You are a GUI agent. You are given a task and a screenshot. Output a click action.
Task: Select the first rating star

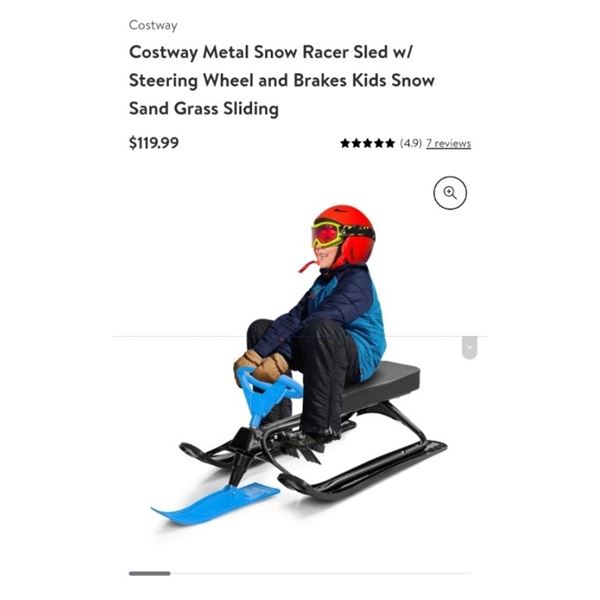pos(345,143)
